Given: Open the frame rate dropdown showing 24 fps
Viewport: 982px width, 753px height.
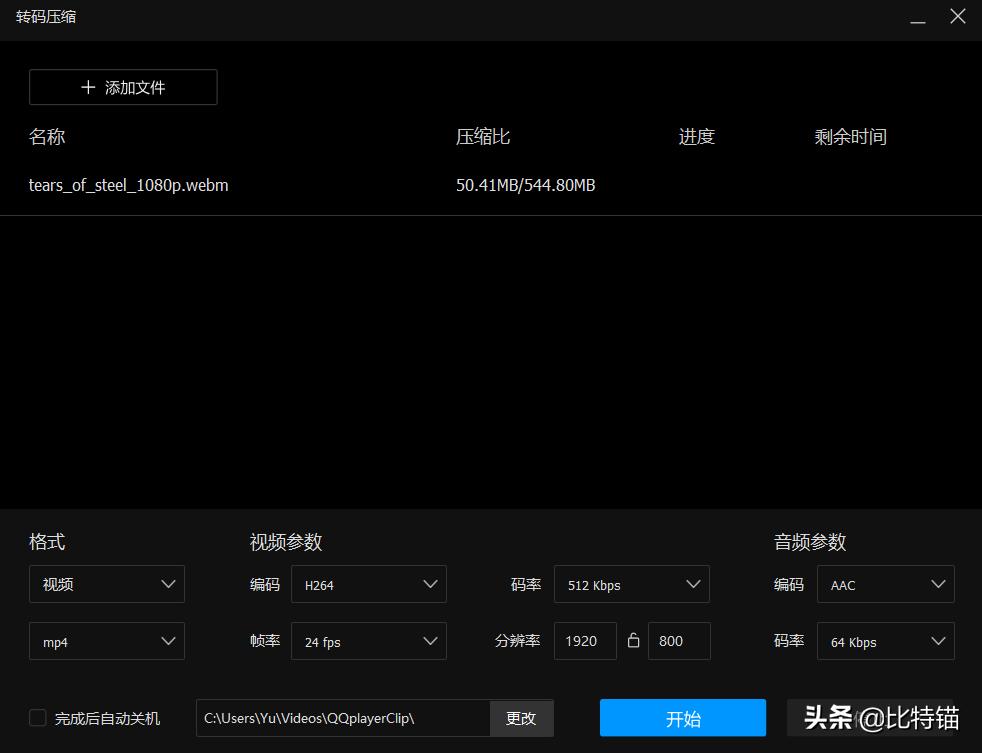Looking at the screenshot, I should [369, 641].
